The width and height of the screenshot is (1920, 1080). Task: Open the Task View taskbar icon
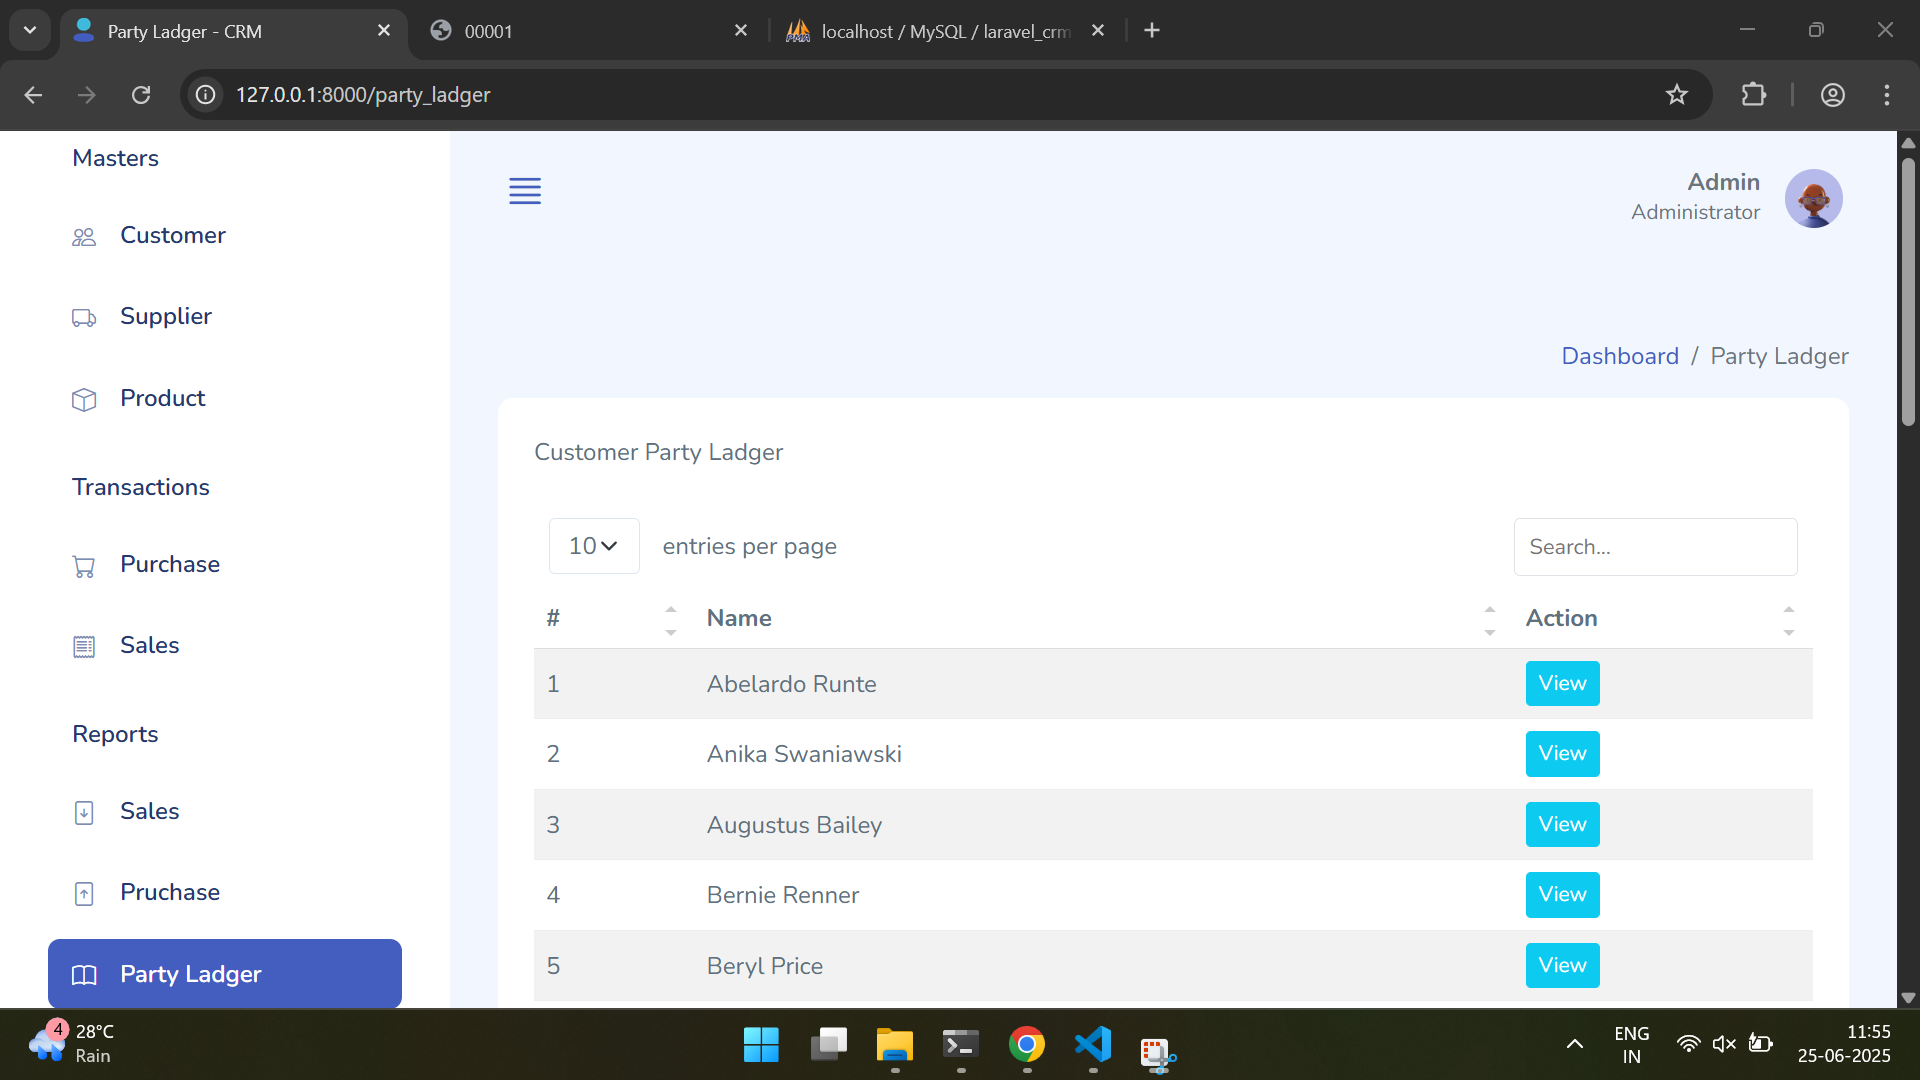click(x=828, y=1045)
